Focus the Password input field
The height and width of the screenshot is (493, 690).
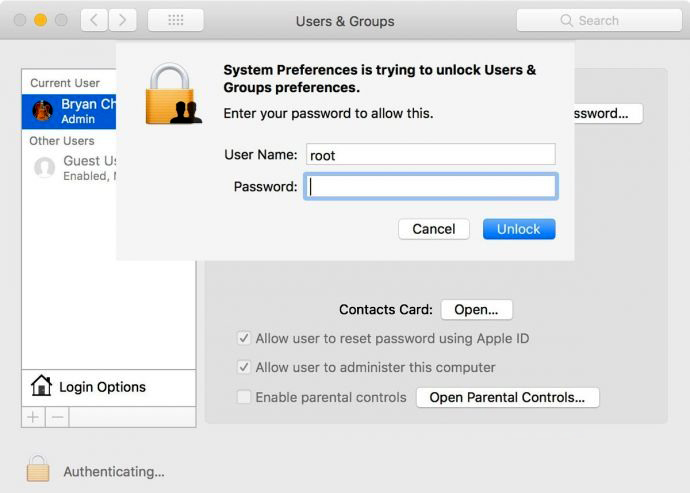pos(431,187)
